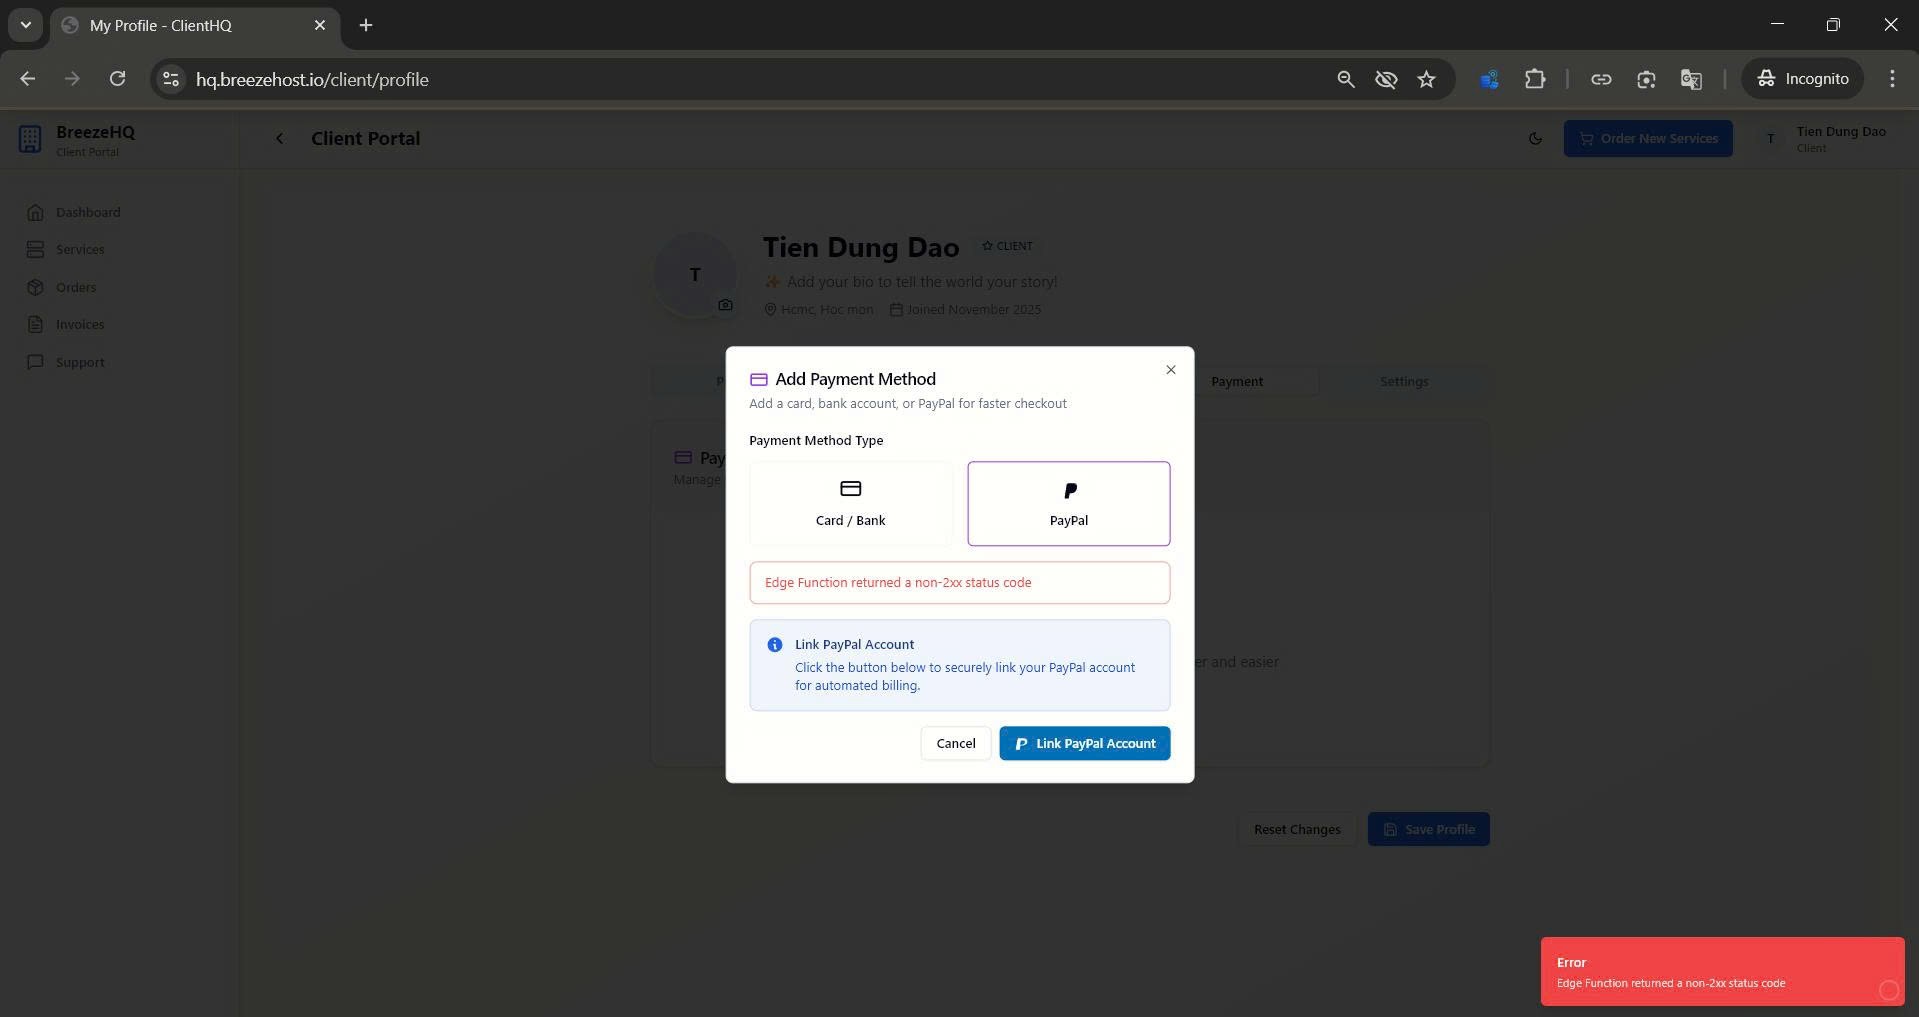Open the tab search dropdown arrow
This screenshot has height=1017, width=1919.
(x=25, y=25)
